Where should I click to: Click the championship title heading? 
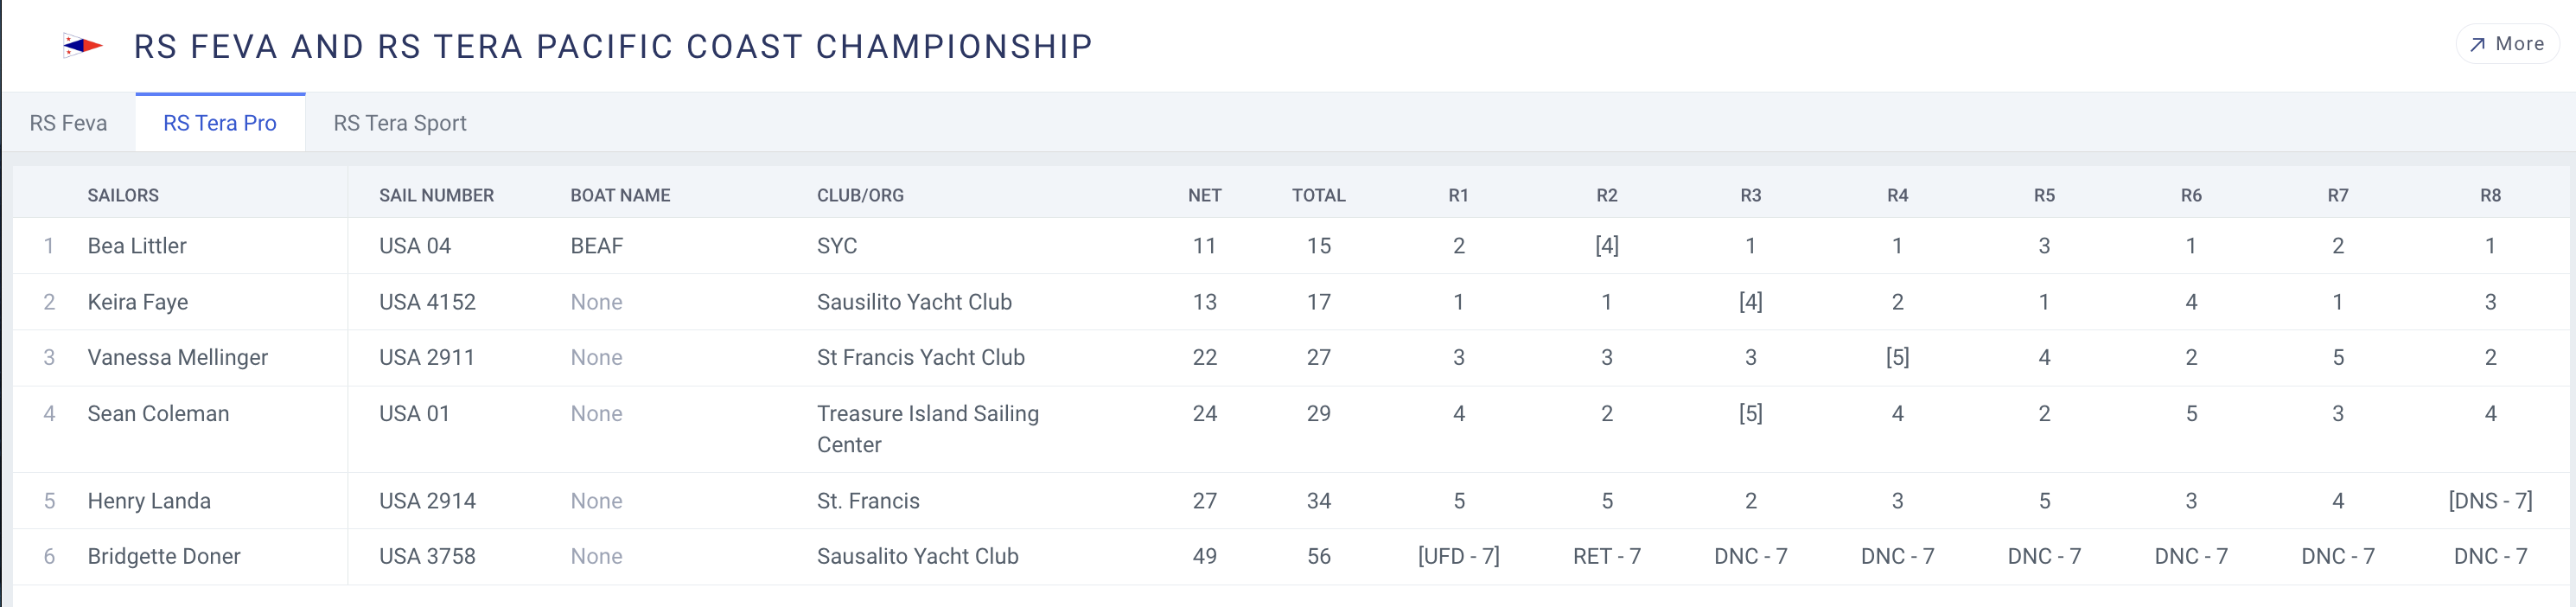point(613,46)
